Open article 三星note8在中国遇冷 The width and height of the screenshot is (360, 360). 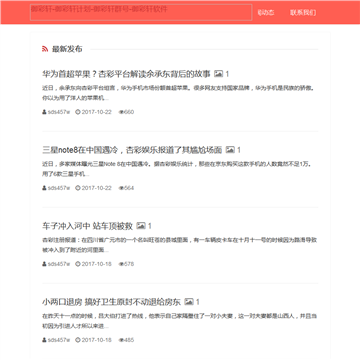[132, 150]
